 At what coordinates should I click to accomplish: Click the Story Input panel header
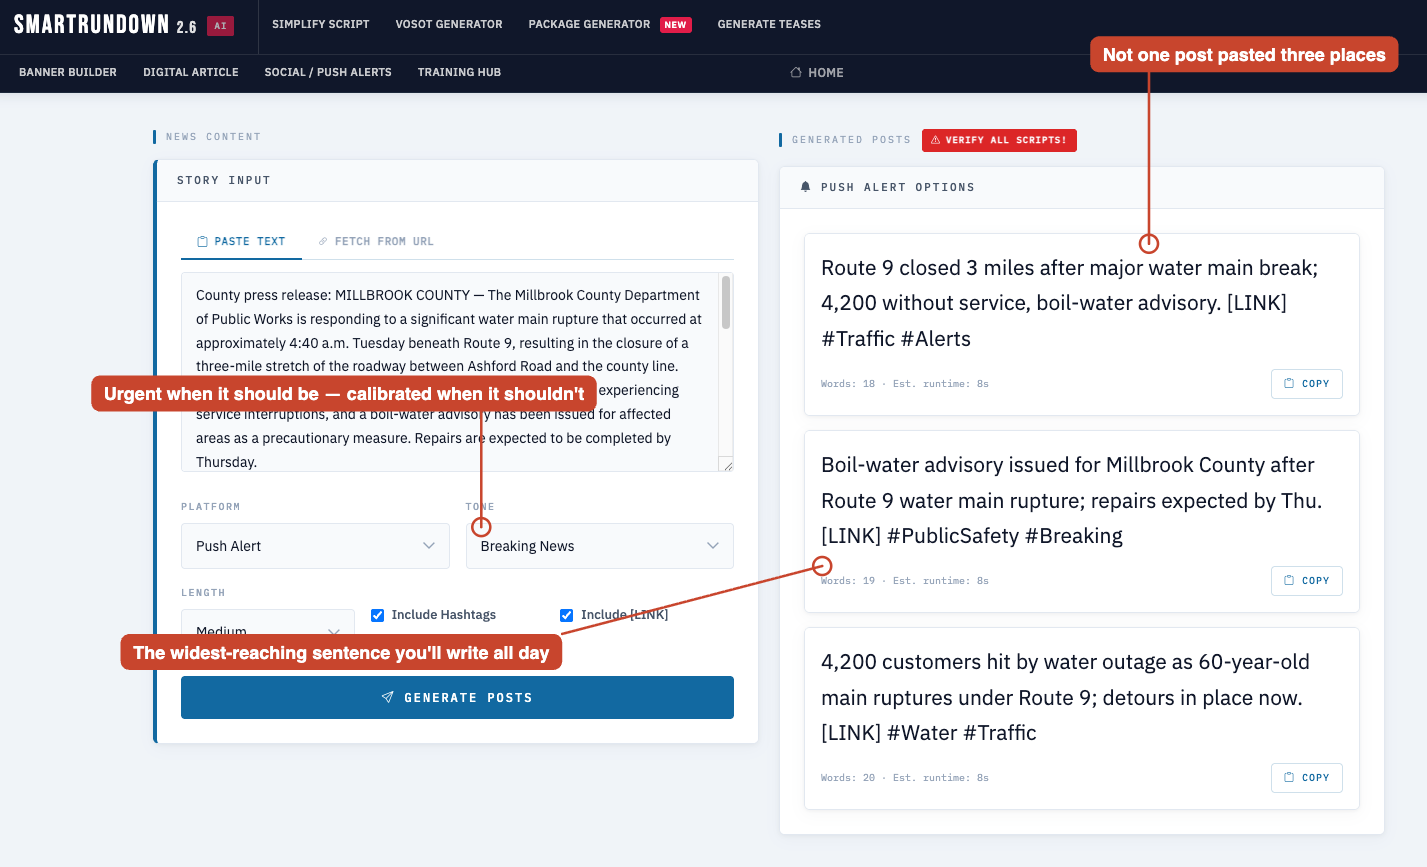(x=457, y=180)
